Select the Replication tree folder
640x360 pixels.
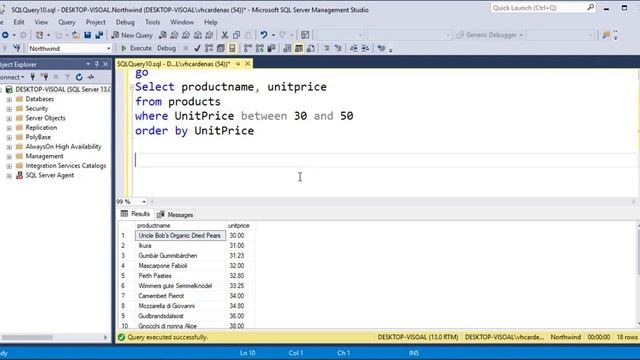[41, 128]
